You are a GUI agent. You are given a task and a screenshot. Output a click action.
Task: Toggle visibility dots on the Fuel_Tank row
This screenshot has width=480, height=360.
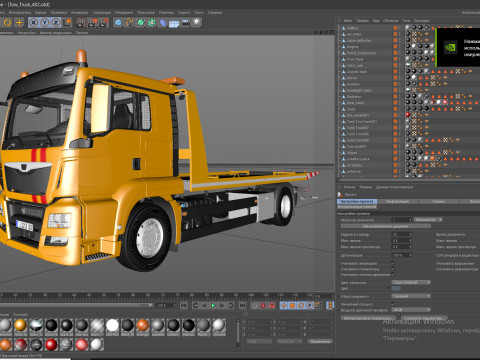[400, 59]
